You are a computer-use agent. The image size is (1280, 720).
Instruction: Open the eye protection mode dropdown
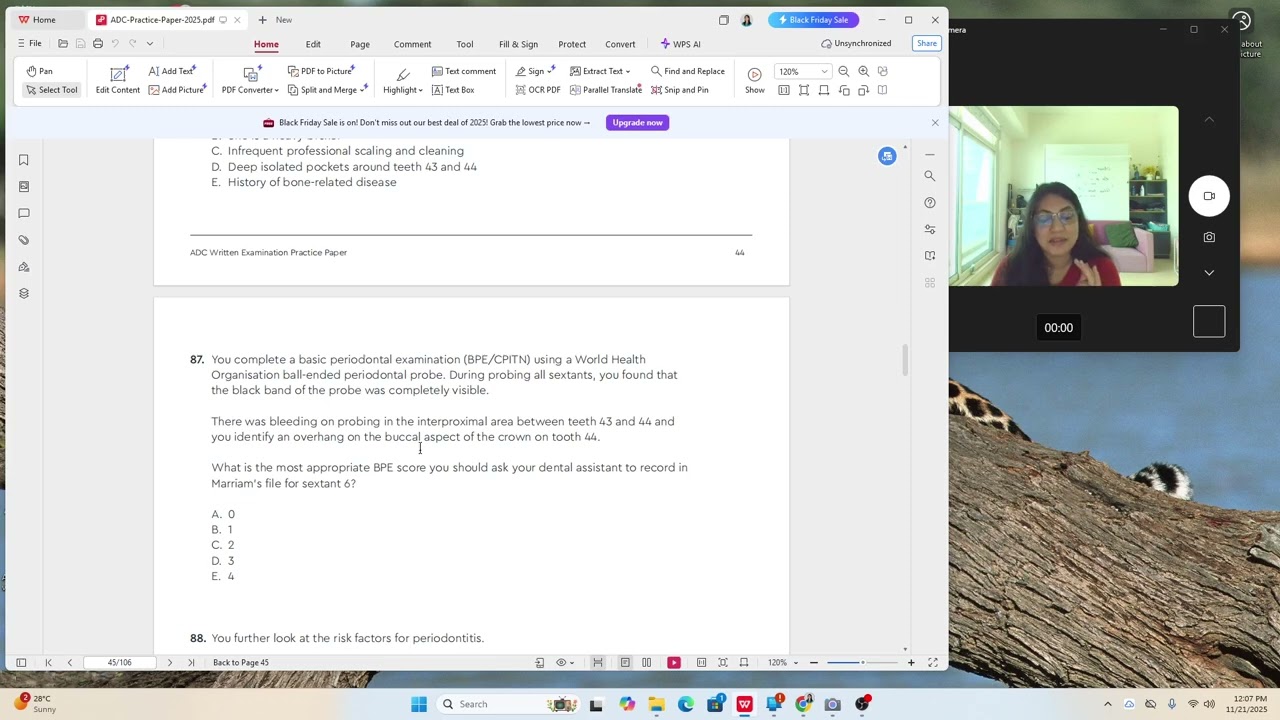565,663
